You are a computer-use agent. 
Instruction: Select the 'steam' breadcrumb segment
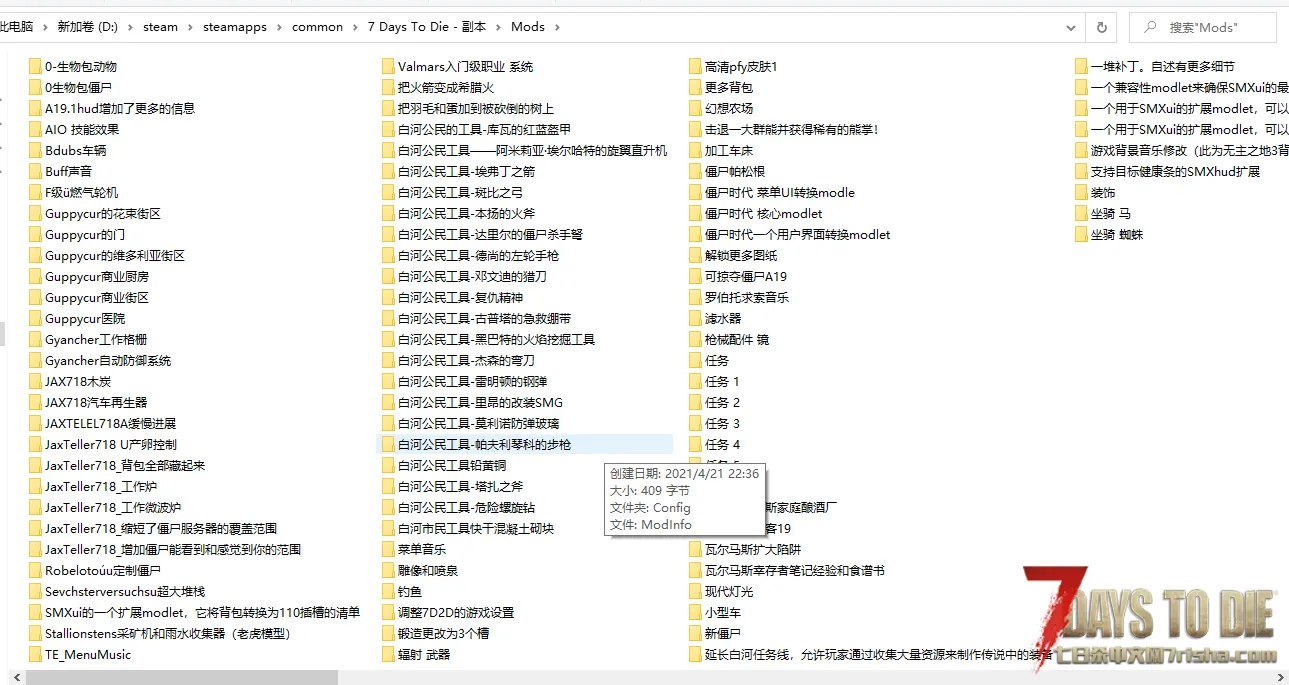tap(160, 27)
